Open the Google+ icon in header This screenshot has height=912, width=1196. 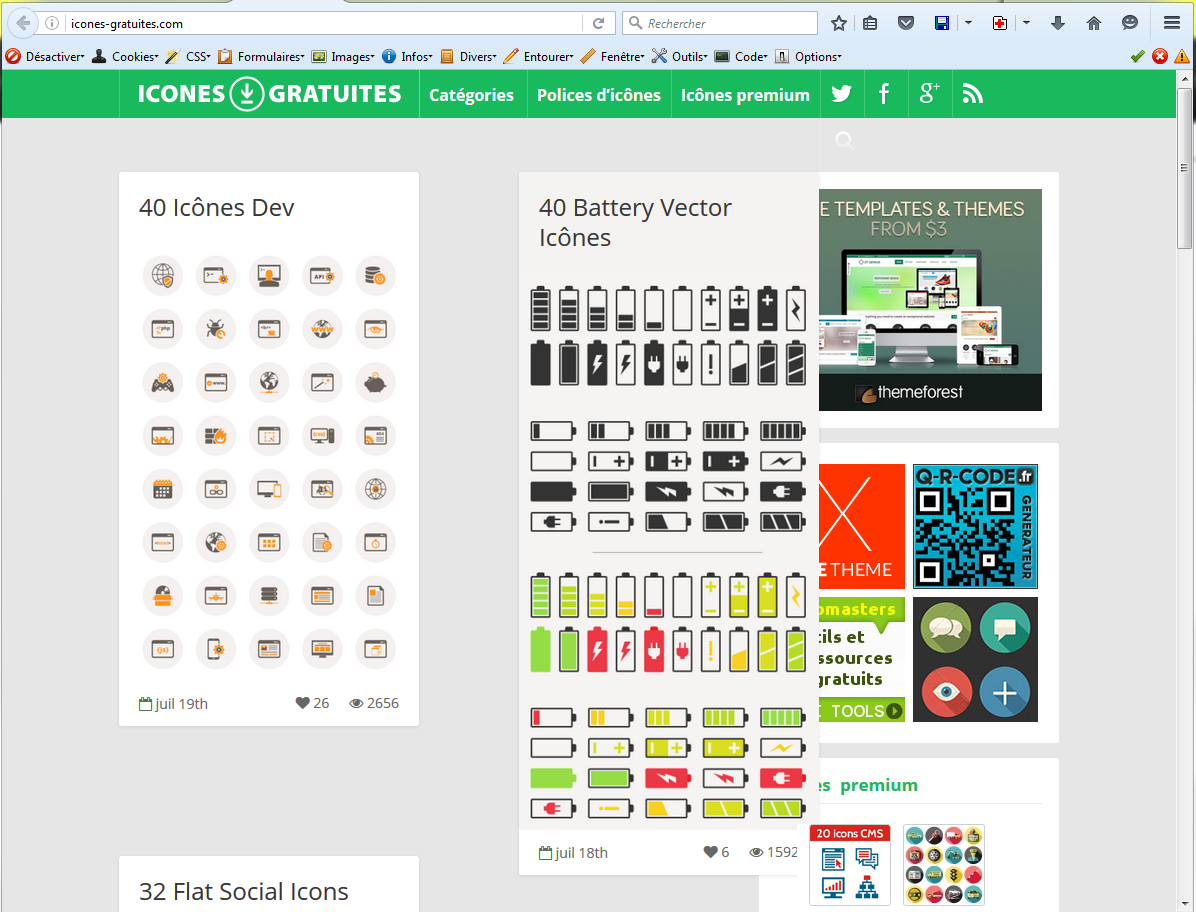(929, 94)
